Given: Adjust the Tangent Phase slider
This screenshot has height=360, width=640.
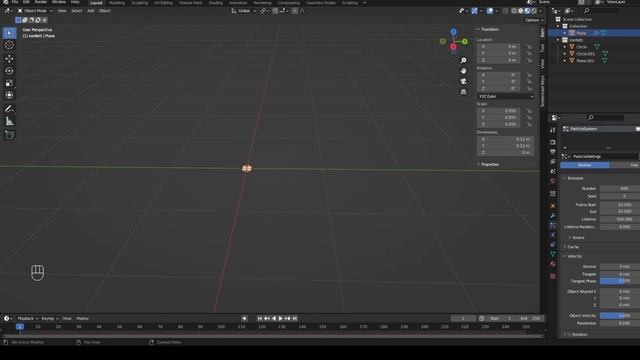Looking at the screenshot, I should 620,281.
